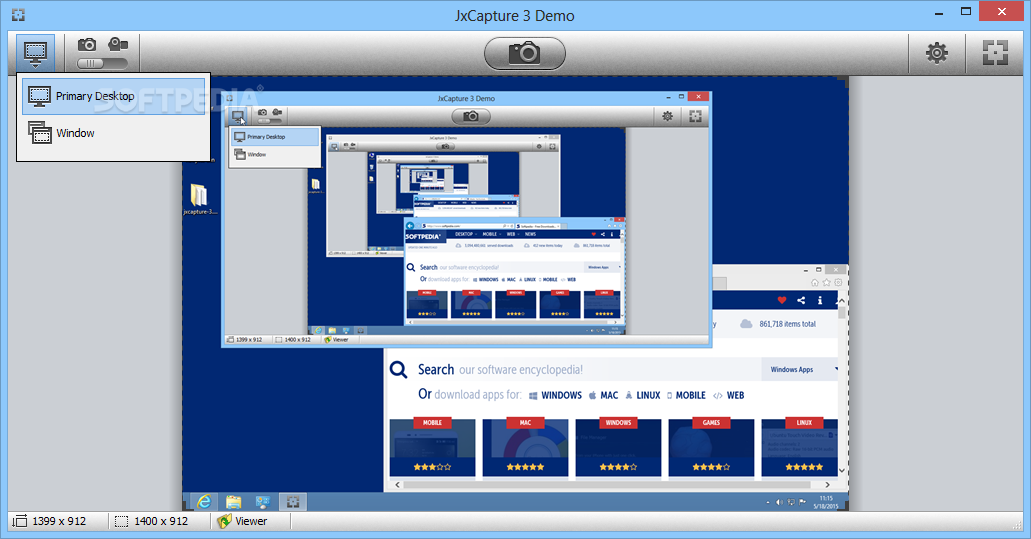Select Window in nested preview menu

click(x=276, y=154)
